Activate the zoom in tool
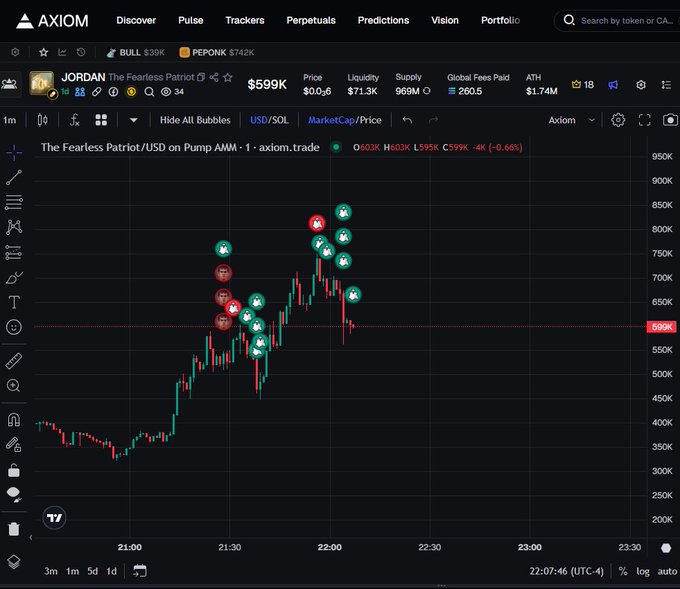Screen dimensions: 680x589 (14, 386)
